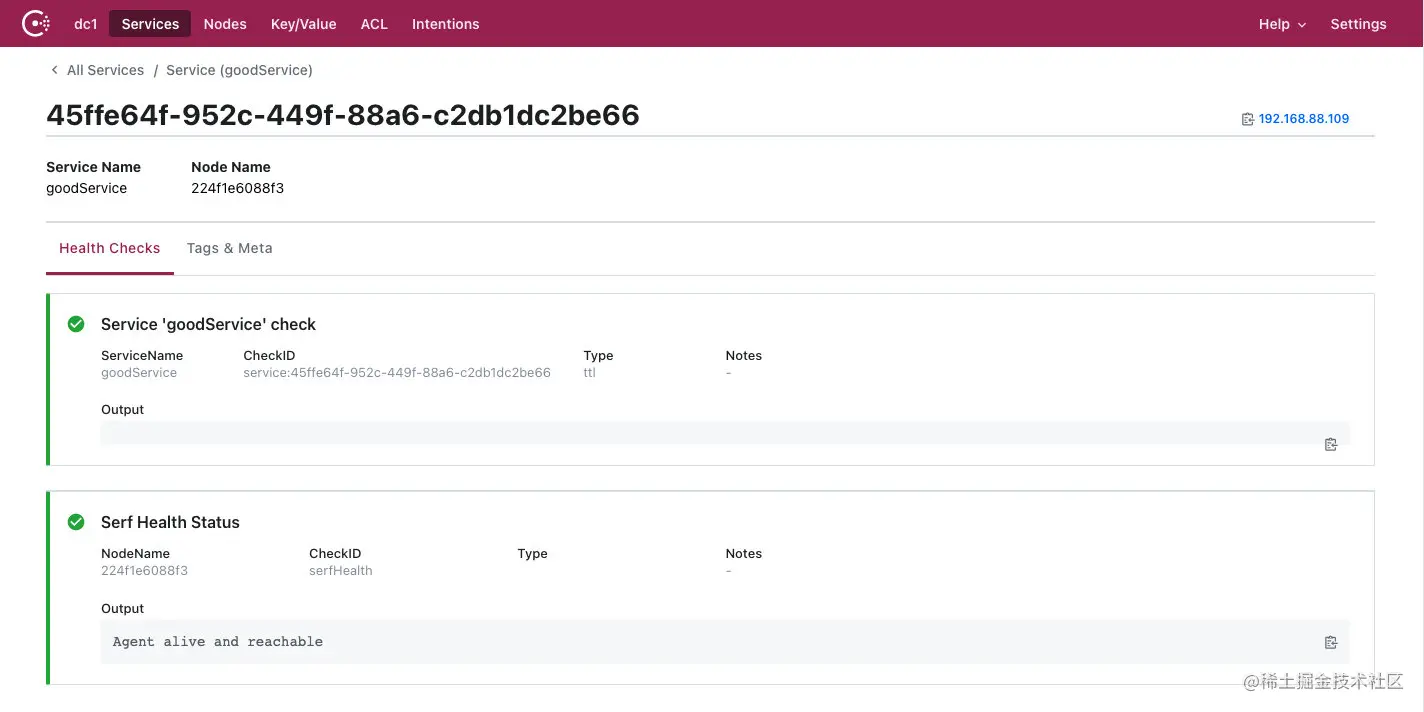1424x712 pixels.
Task: Go to the Nodes section
Action: (x=225, y=24)
